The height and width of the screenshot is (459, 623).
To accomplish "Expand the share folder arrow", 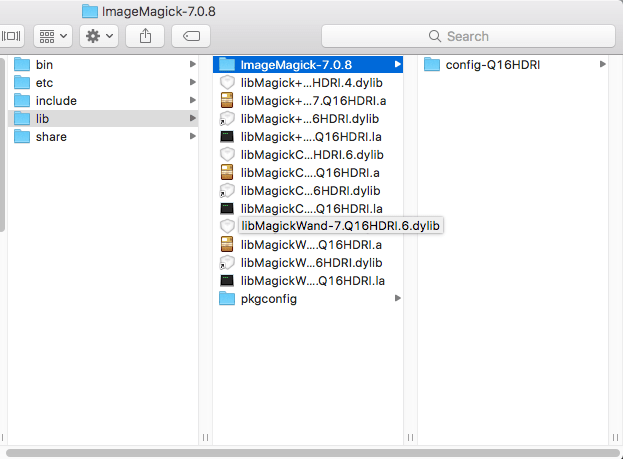I will point(193,136).
